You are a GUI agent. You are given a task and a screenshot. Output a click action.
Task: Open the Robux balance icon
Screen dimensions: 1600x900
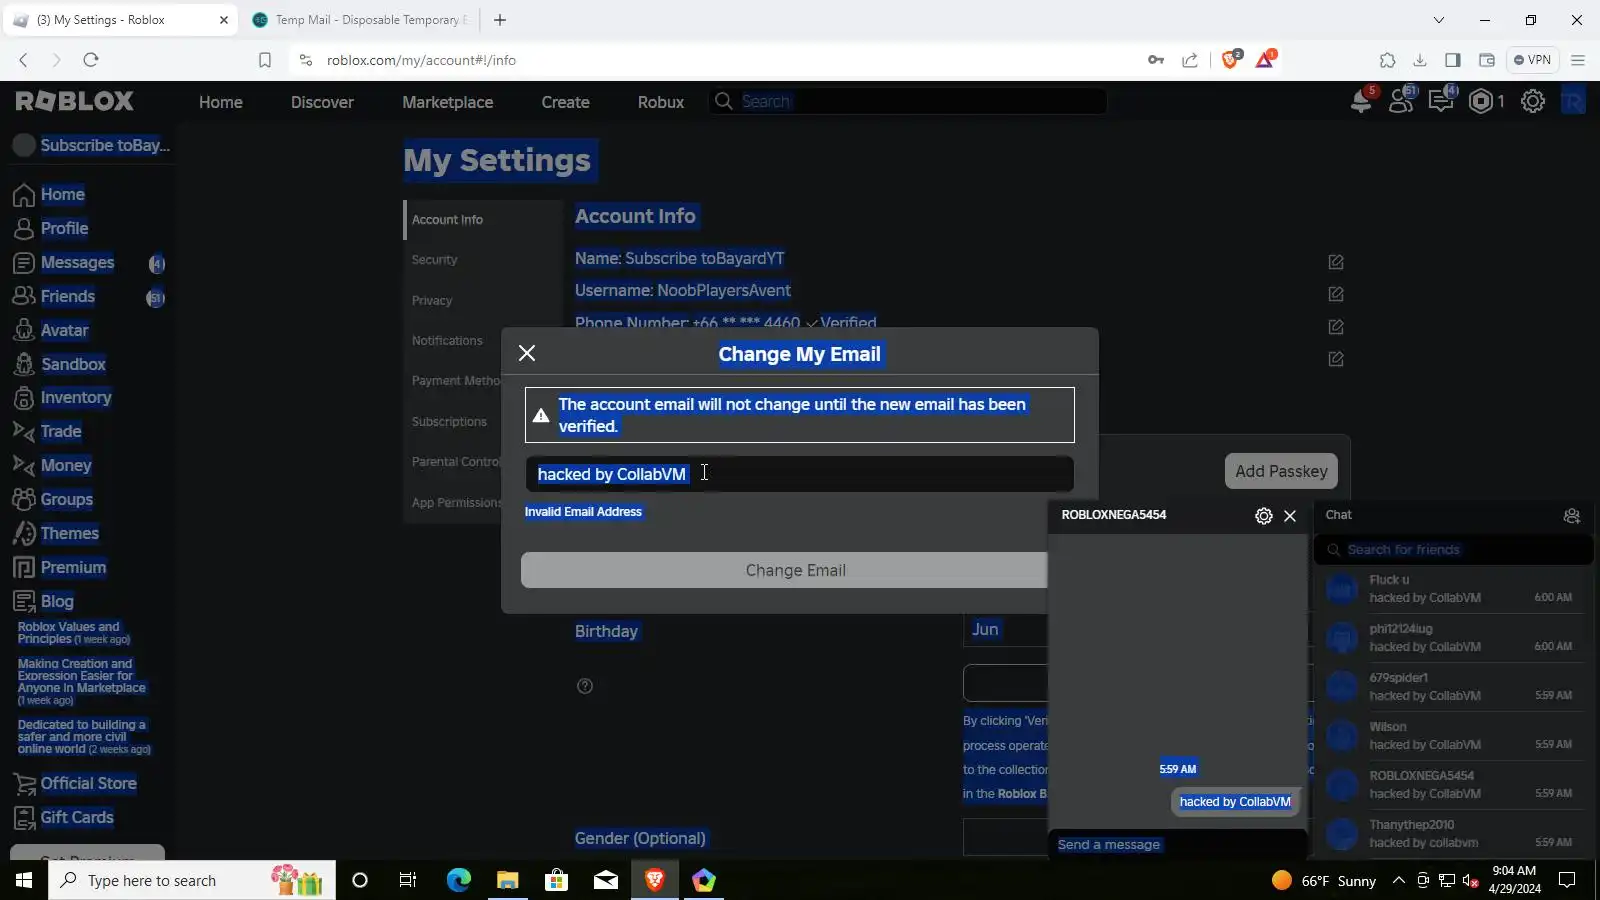pos(1481,101)
